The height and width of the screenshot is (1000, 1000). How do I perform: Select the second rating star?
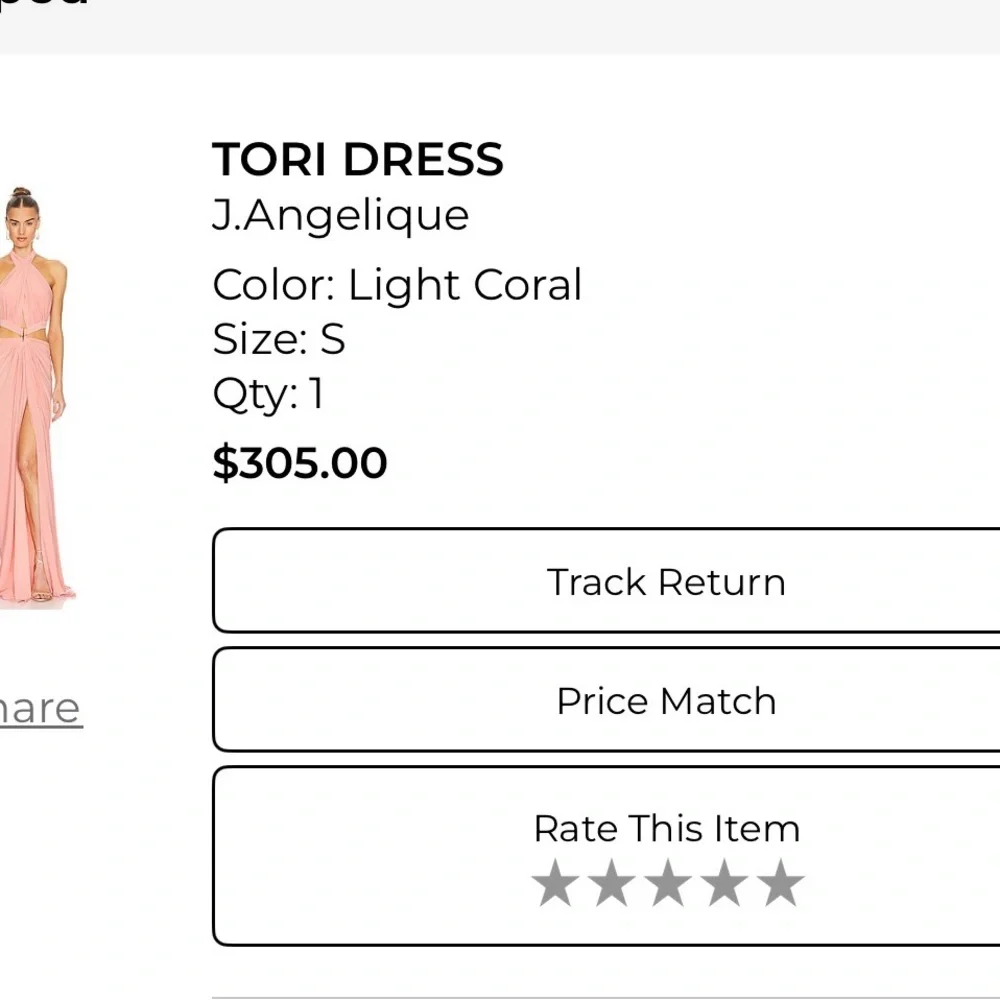(613, 884)
